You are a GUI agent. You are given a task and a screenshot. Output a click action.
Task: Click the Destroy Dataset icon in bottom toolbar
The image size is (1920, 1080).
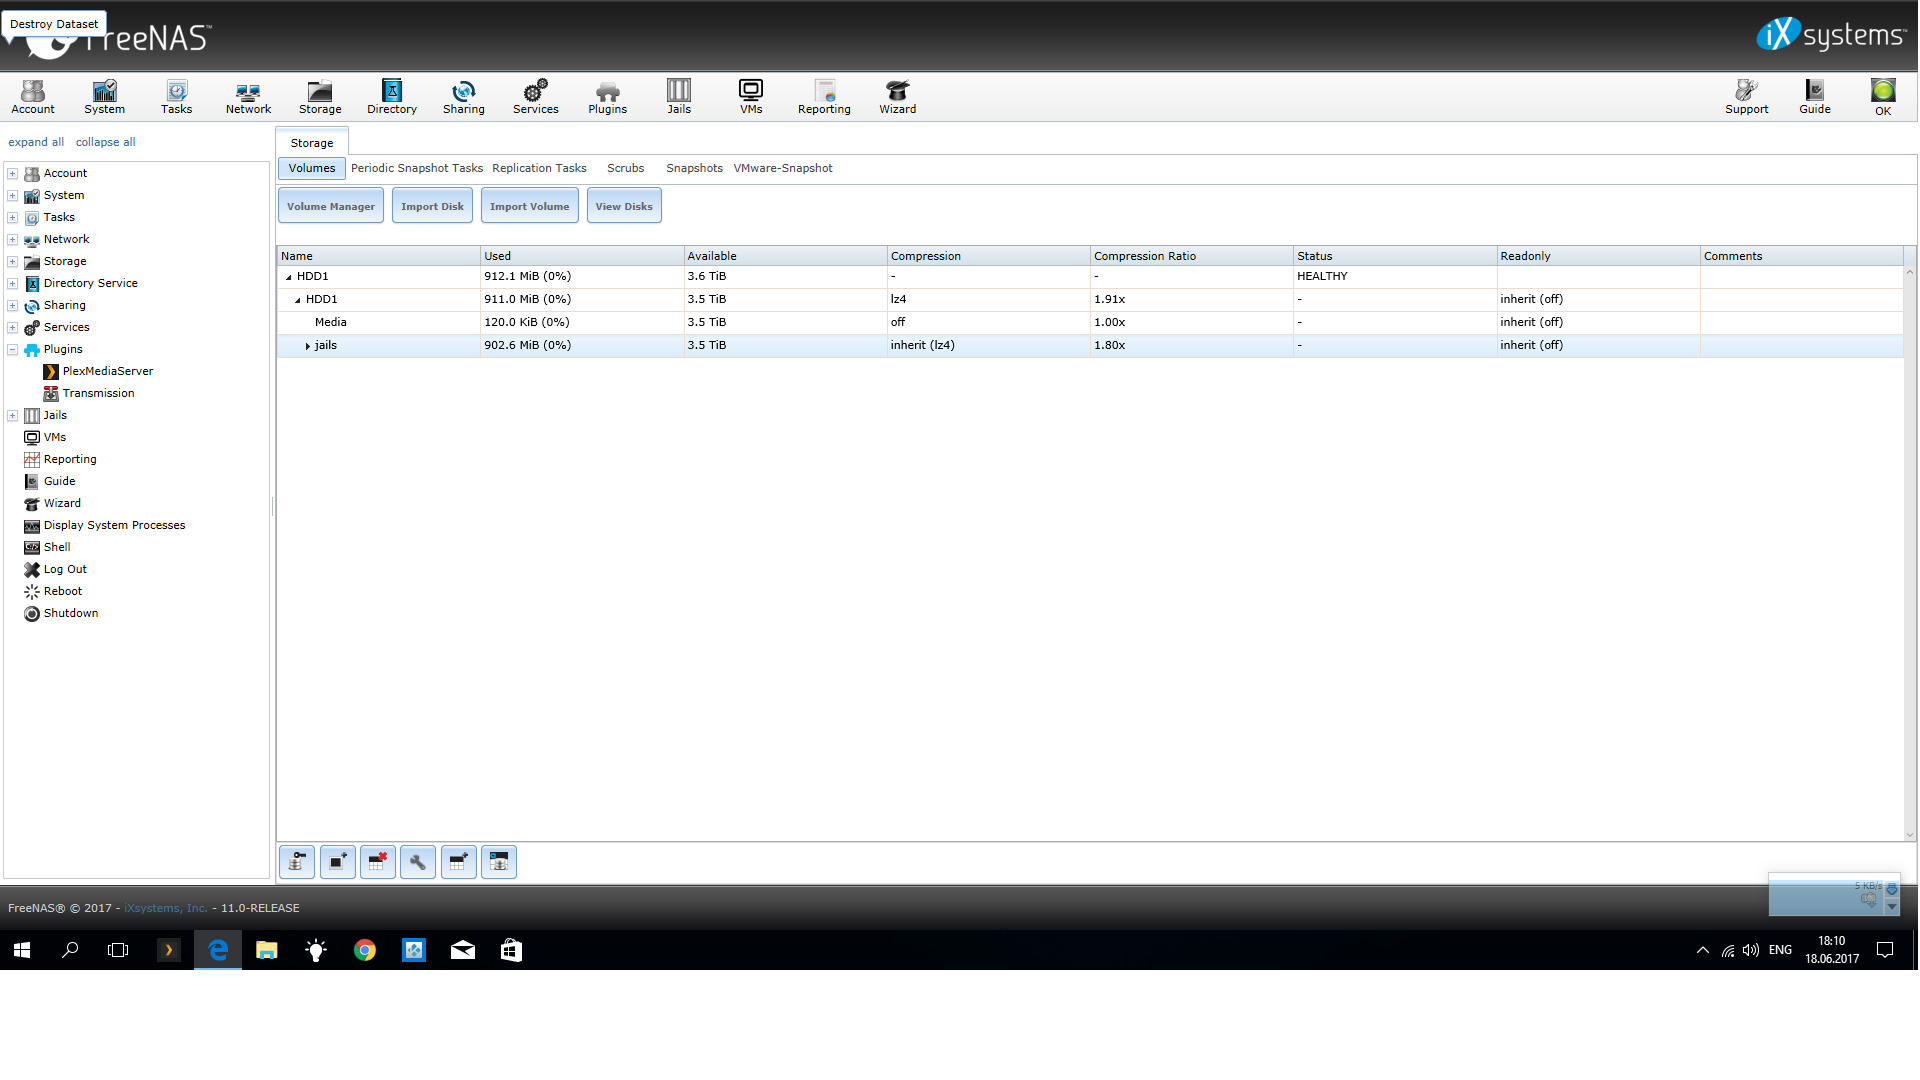tap(377, 862)
